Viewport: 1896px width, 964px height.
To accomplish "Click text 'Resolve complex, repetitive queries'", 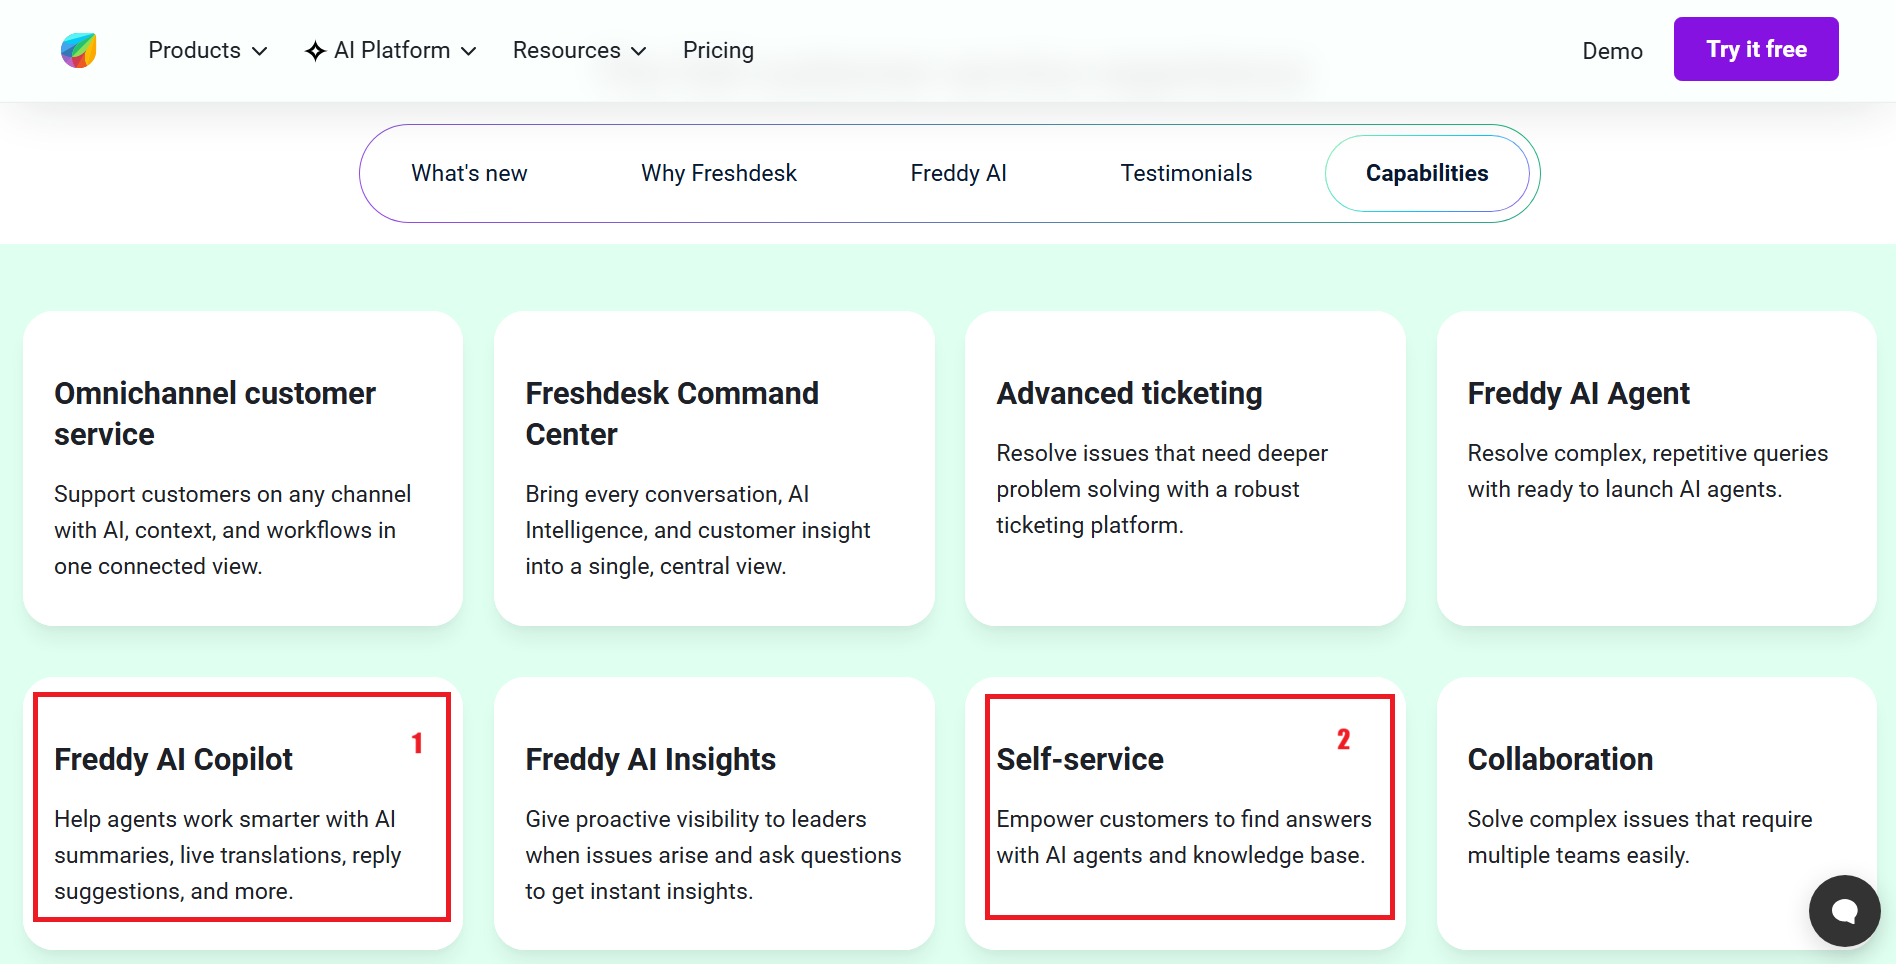I will click(1647, 453).
